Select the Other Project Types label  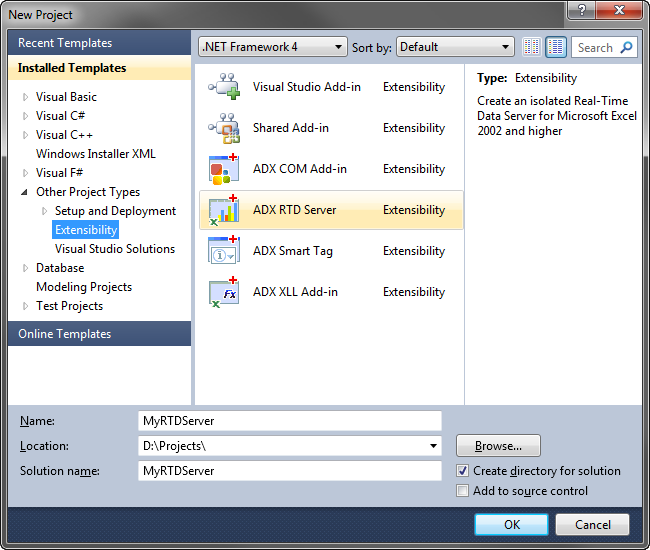[x=88, y=192]
